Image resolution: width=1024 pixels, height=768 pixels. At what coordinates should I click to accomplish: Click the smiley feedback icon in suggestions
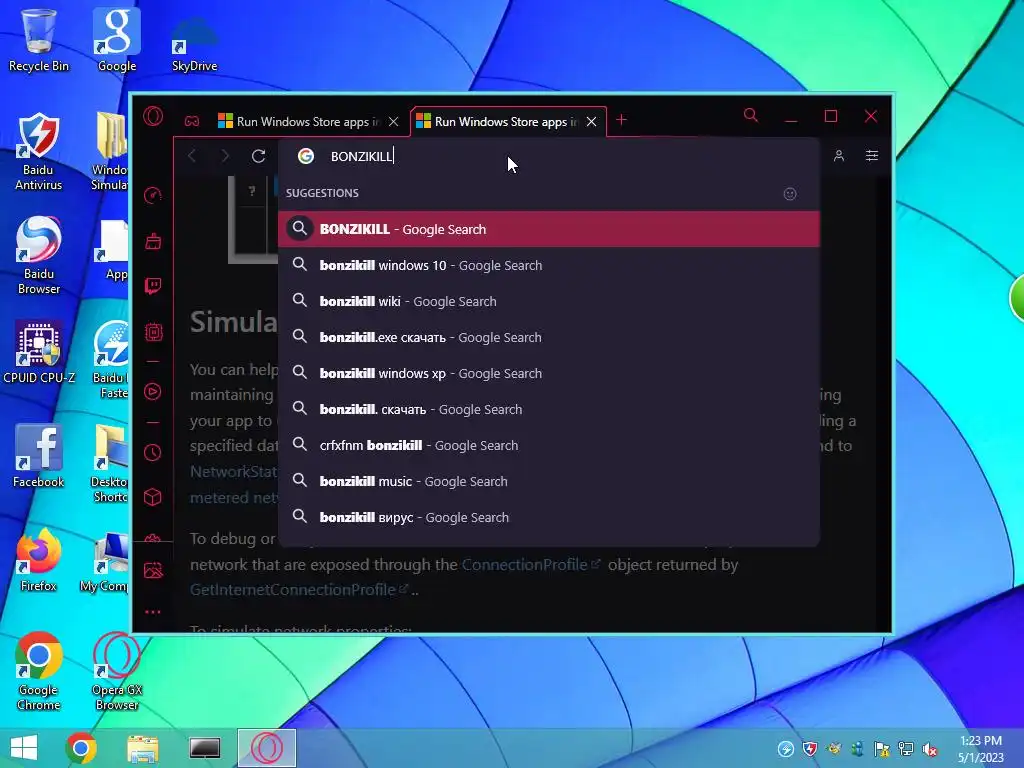[790, 194]
